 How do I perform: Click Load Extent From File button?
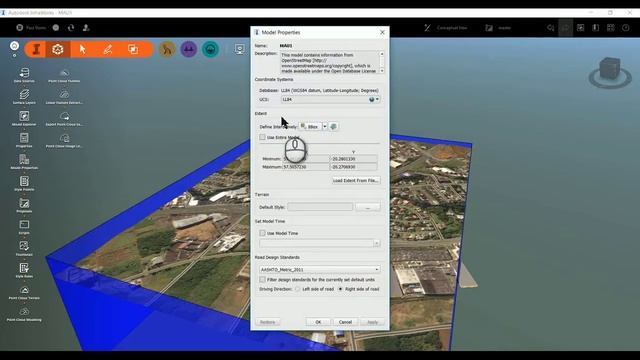point(356,180)
